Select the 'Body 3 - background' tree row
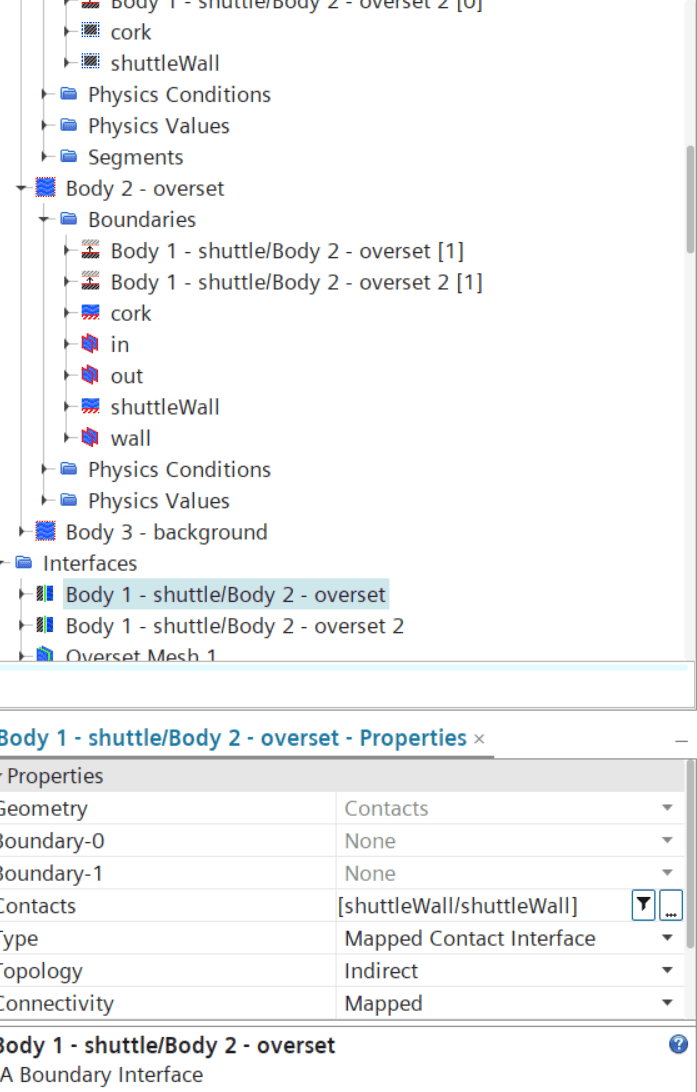Viewport: 697px width, 1092px height. tap(166, 531)
